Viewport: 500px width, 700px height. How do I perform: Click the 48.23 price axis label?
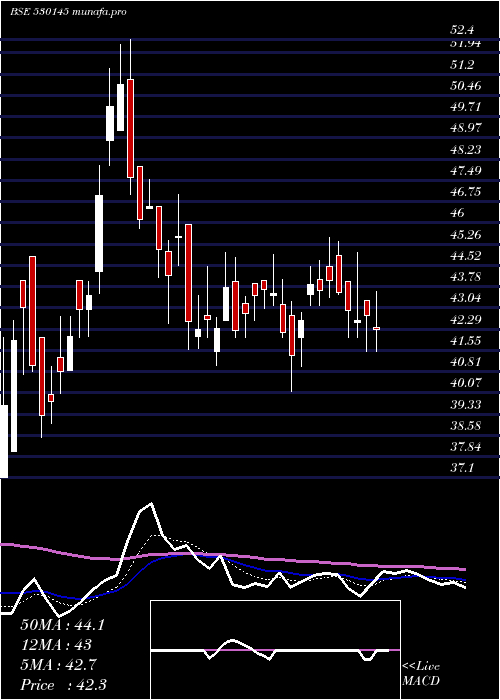tap(466, 150)
